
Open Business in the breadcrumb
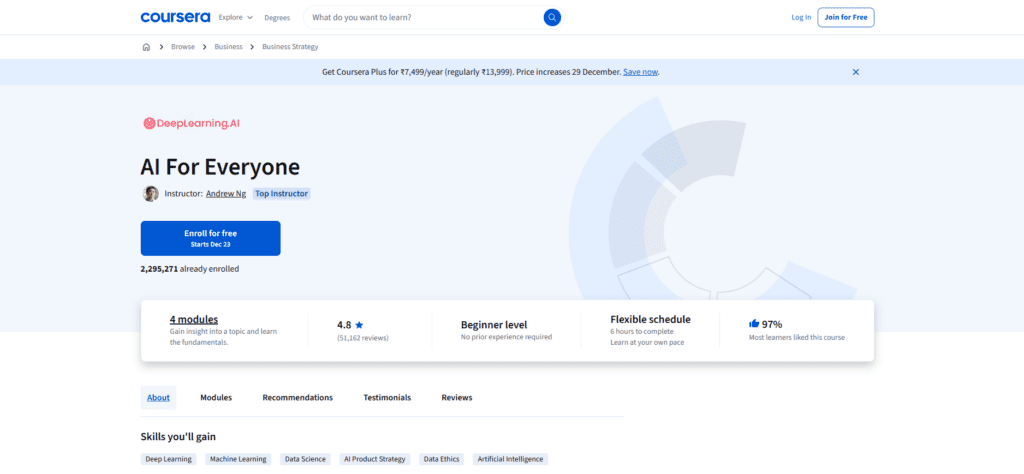coord(228,47)
